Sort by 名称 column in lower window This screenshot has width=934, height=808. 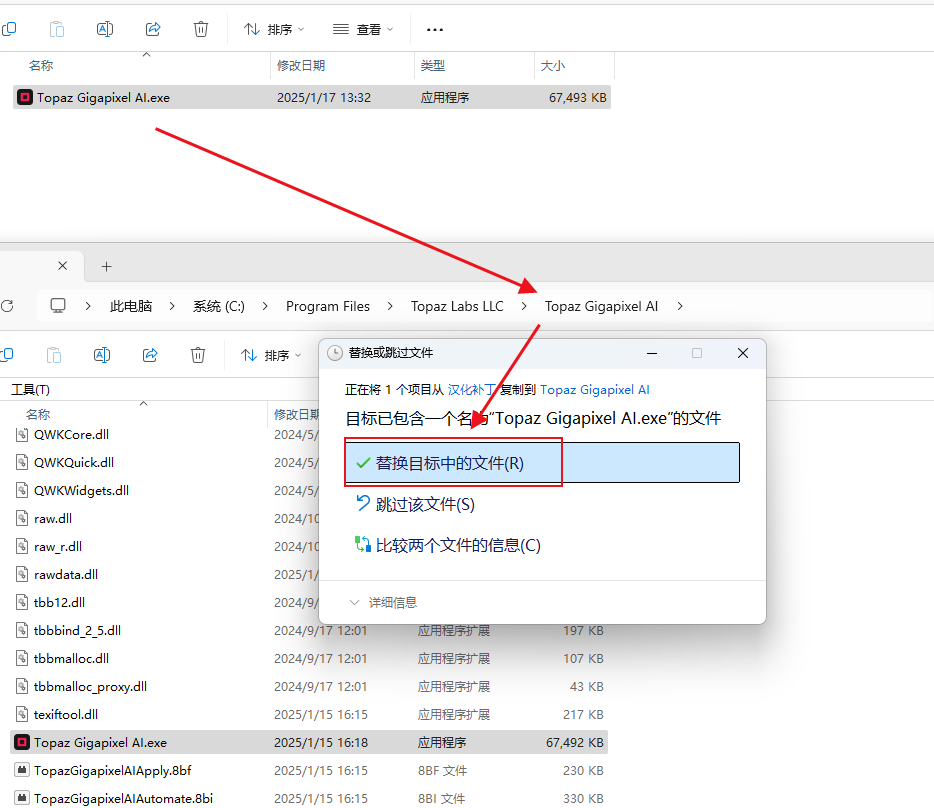pyautogui.click(x=38, y=414)
